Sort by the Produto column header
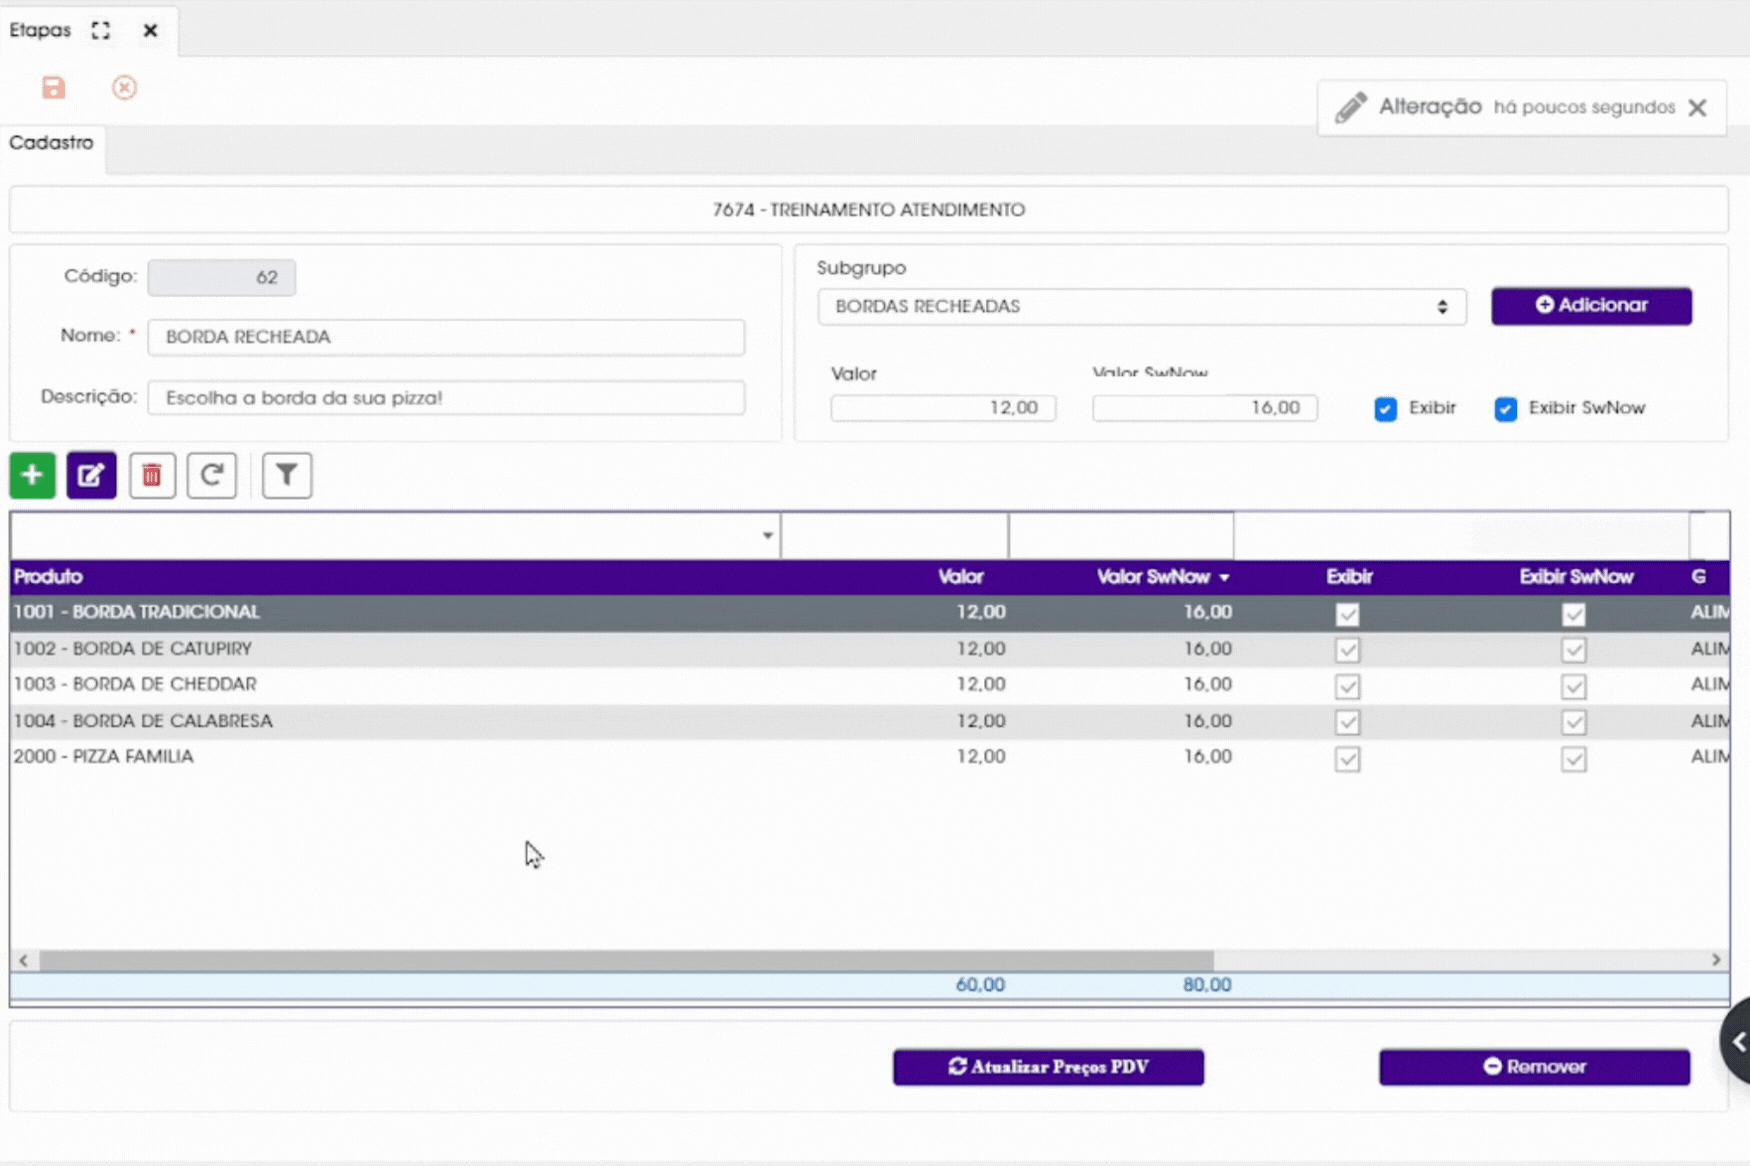This screenshot has width=1750, height=1166. pyautogui.click(x=48, y=577)
